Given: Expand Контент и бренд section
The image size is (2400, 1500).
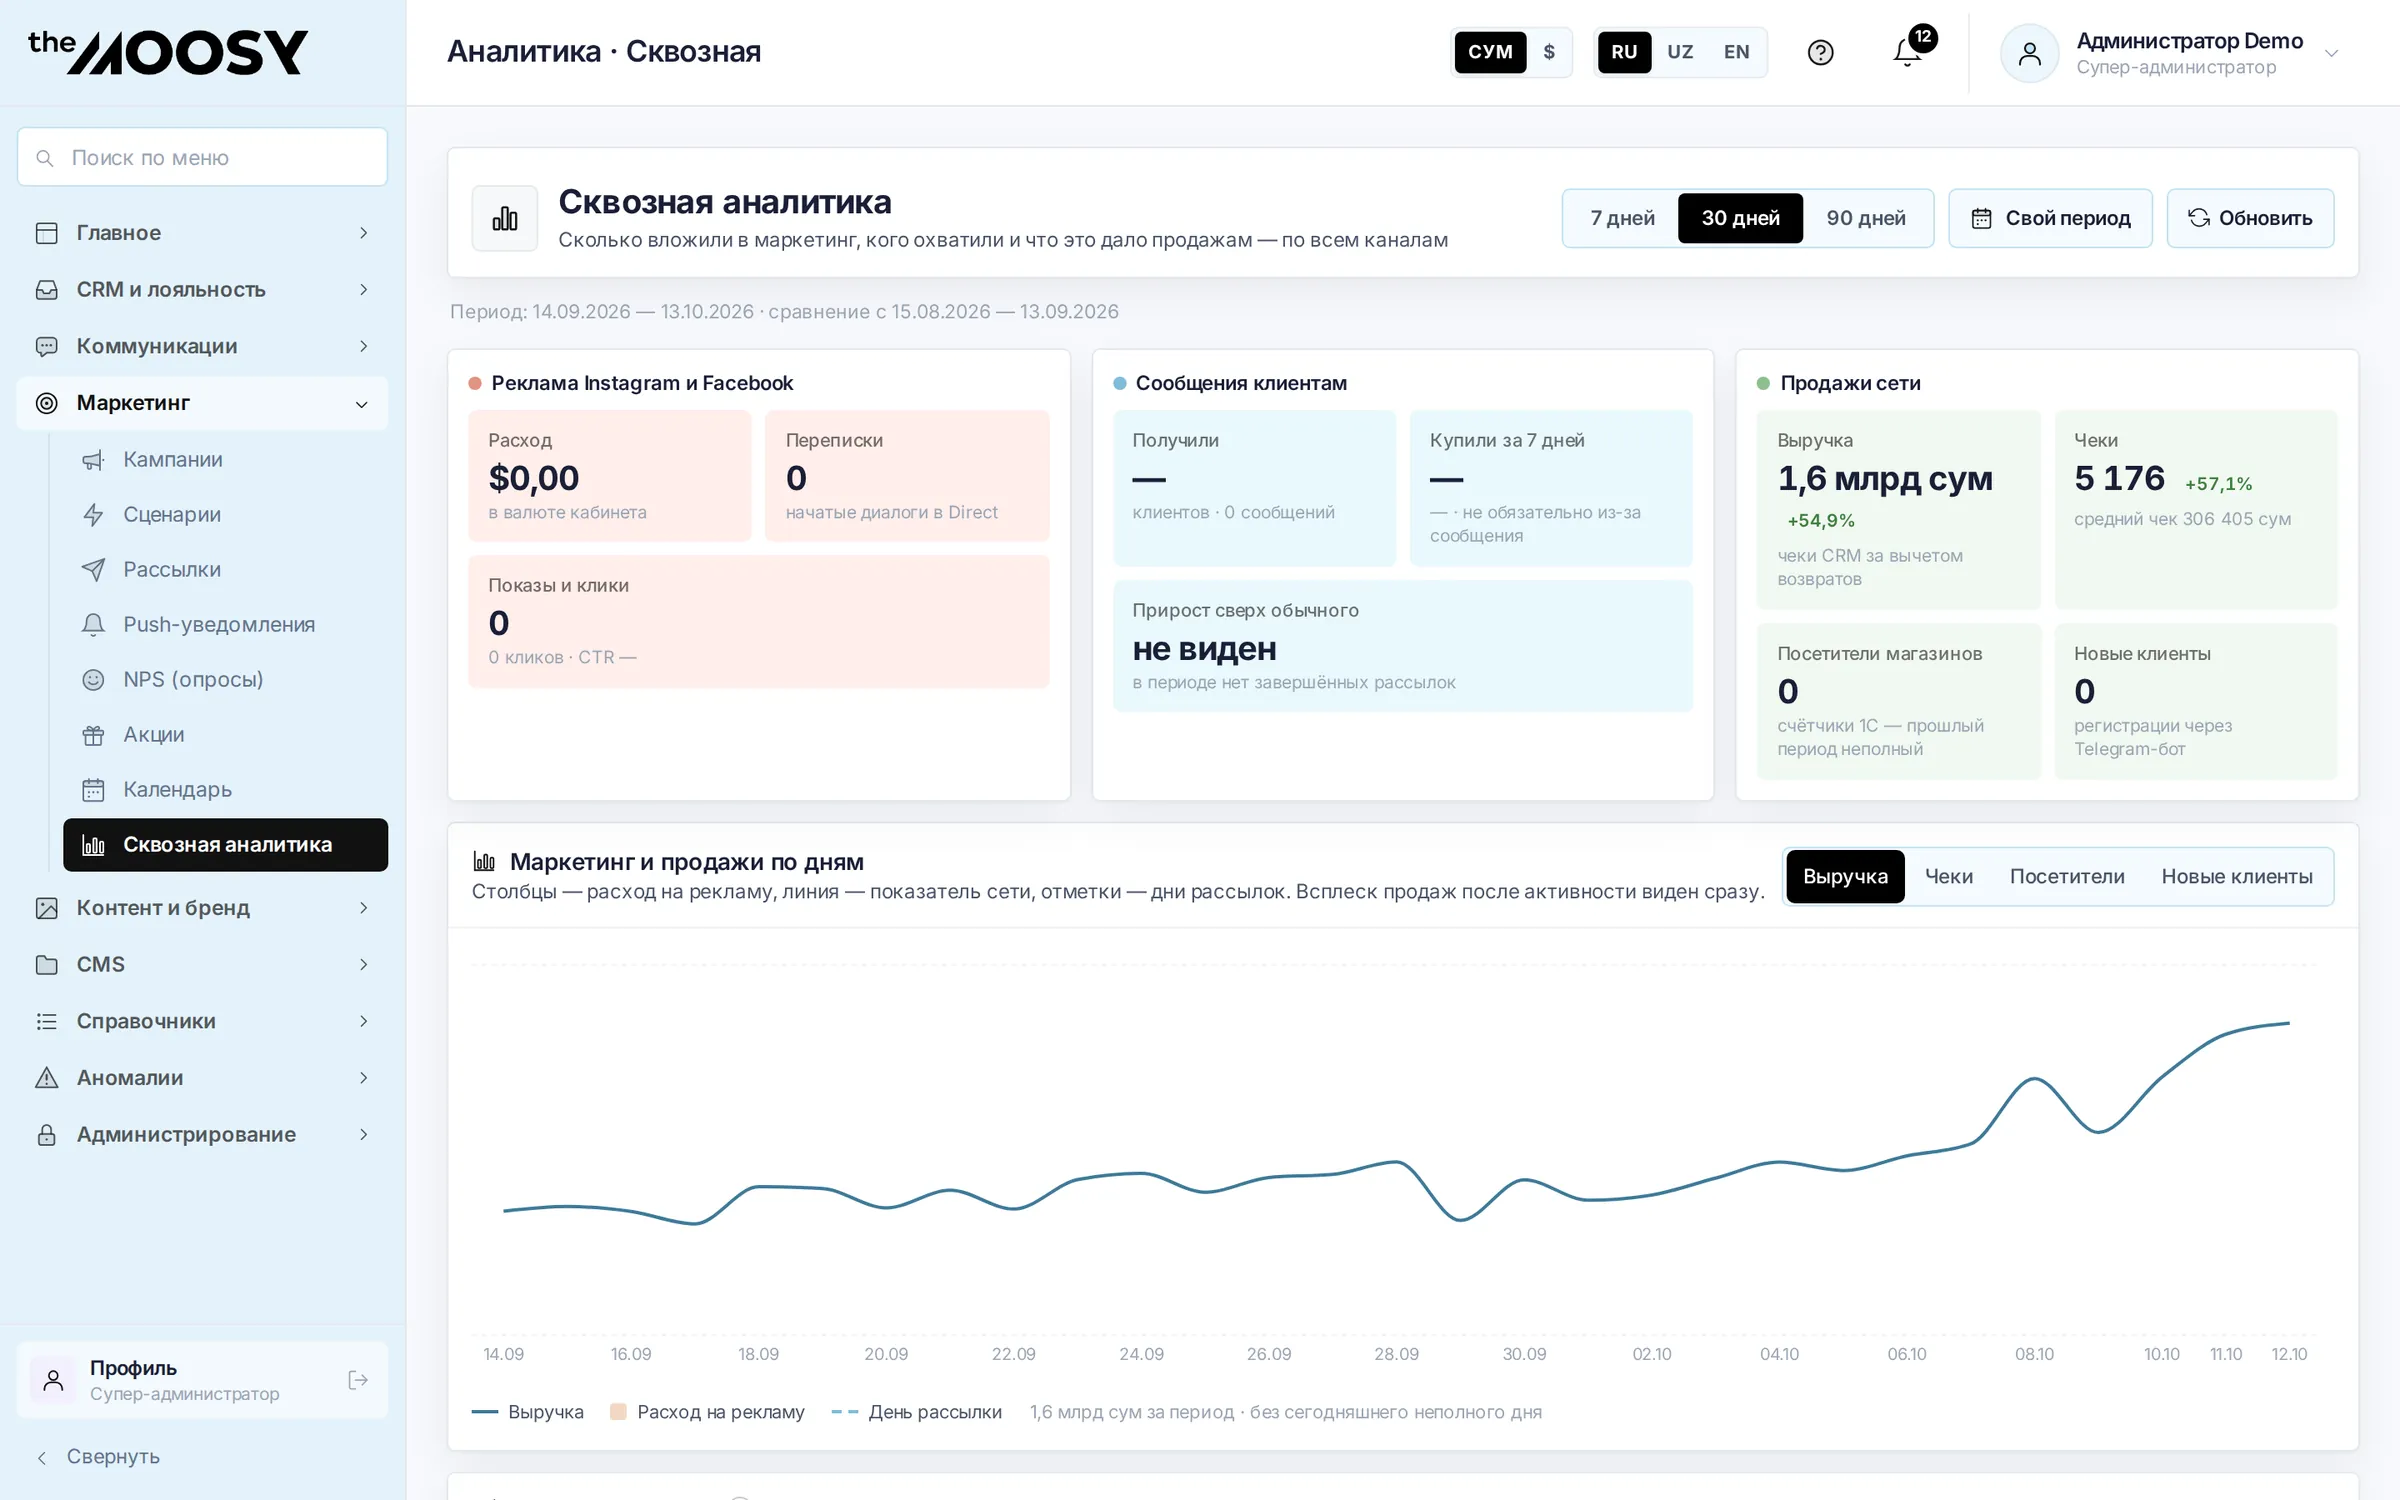Looking at the screenshot, I should [202, 908].
